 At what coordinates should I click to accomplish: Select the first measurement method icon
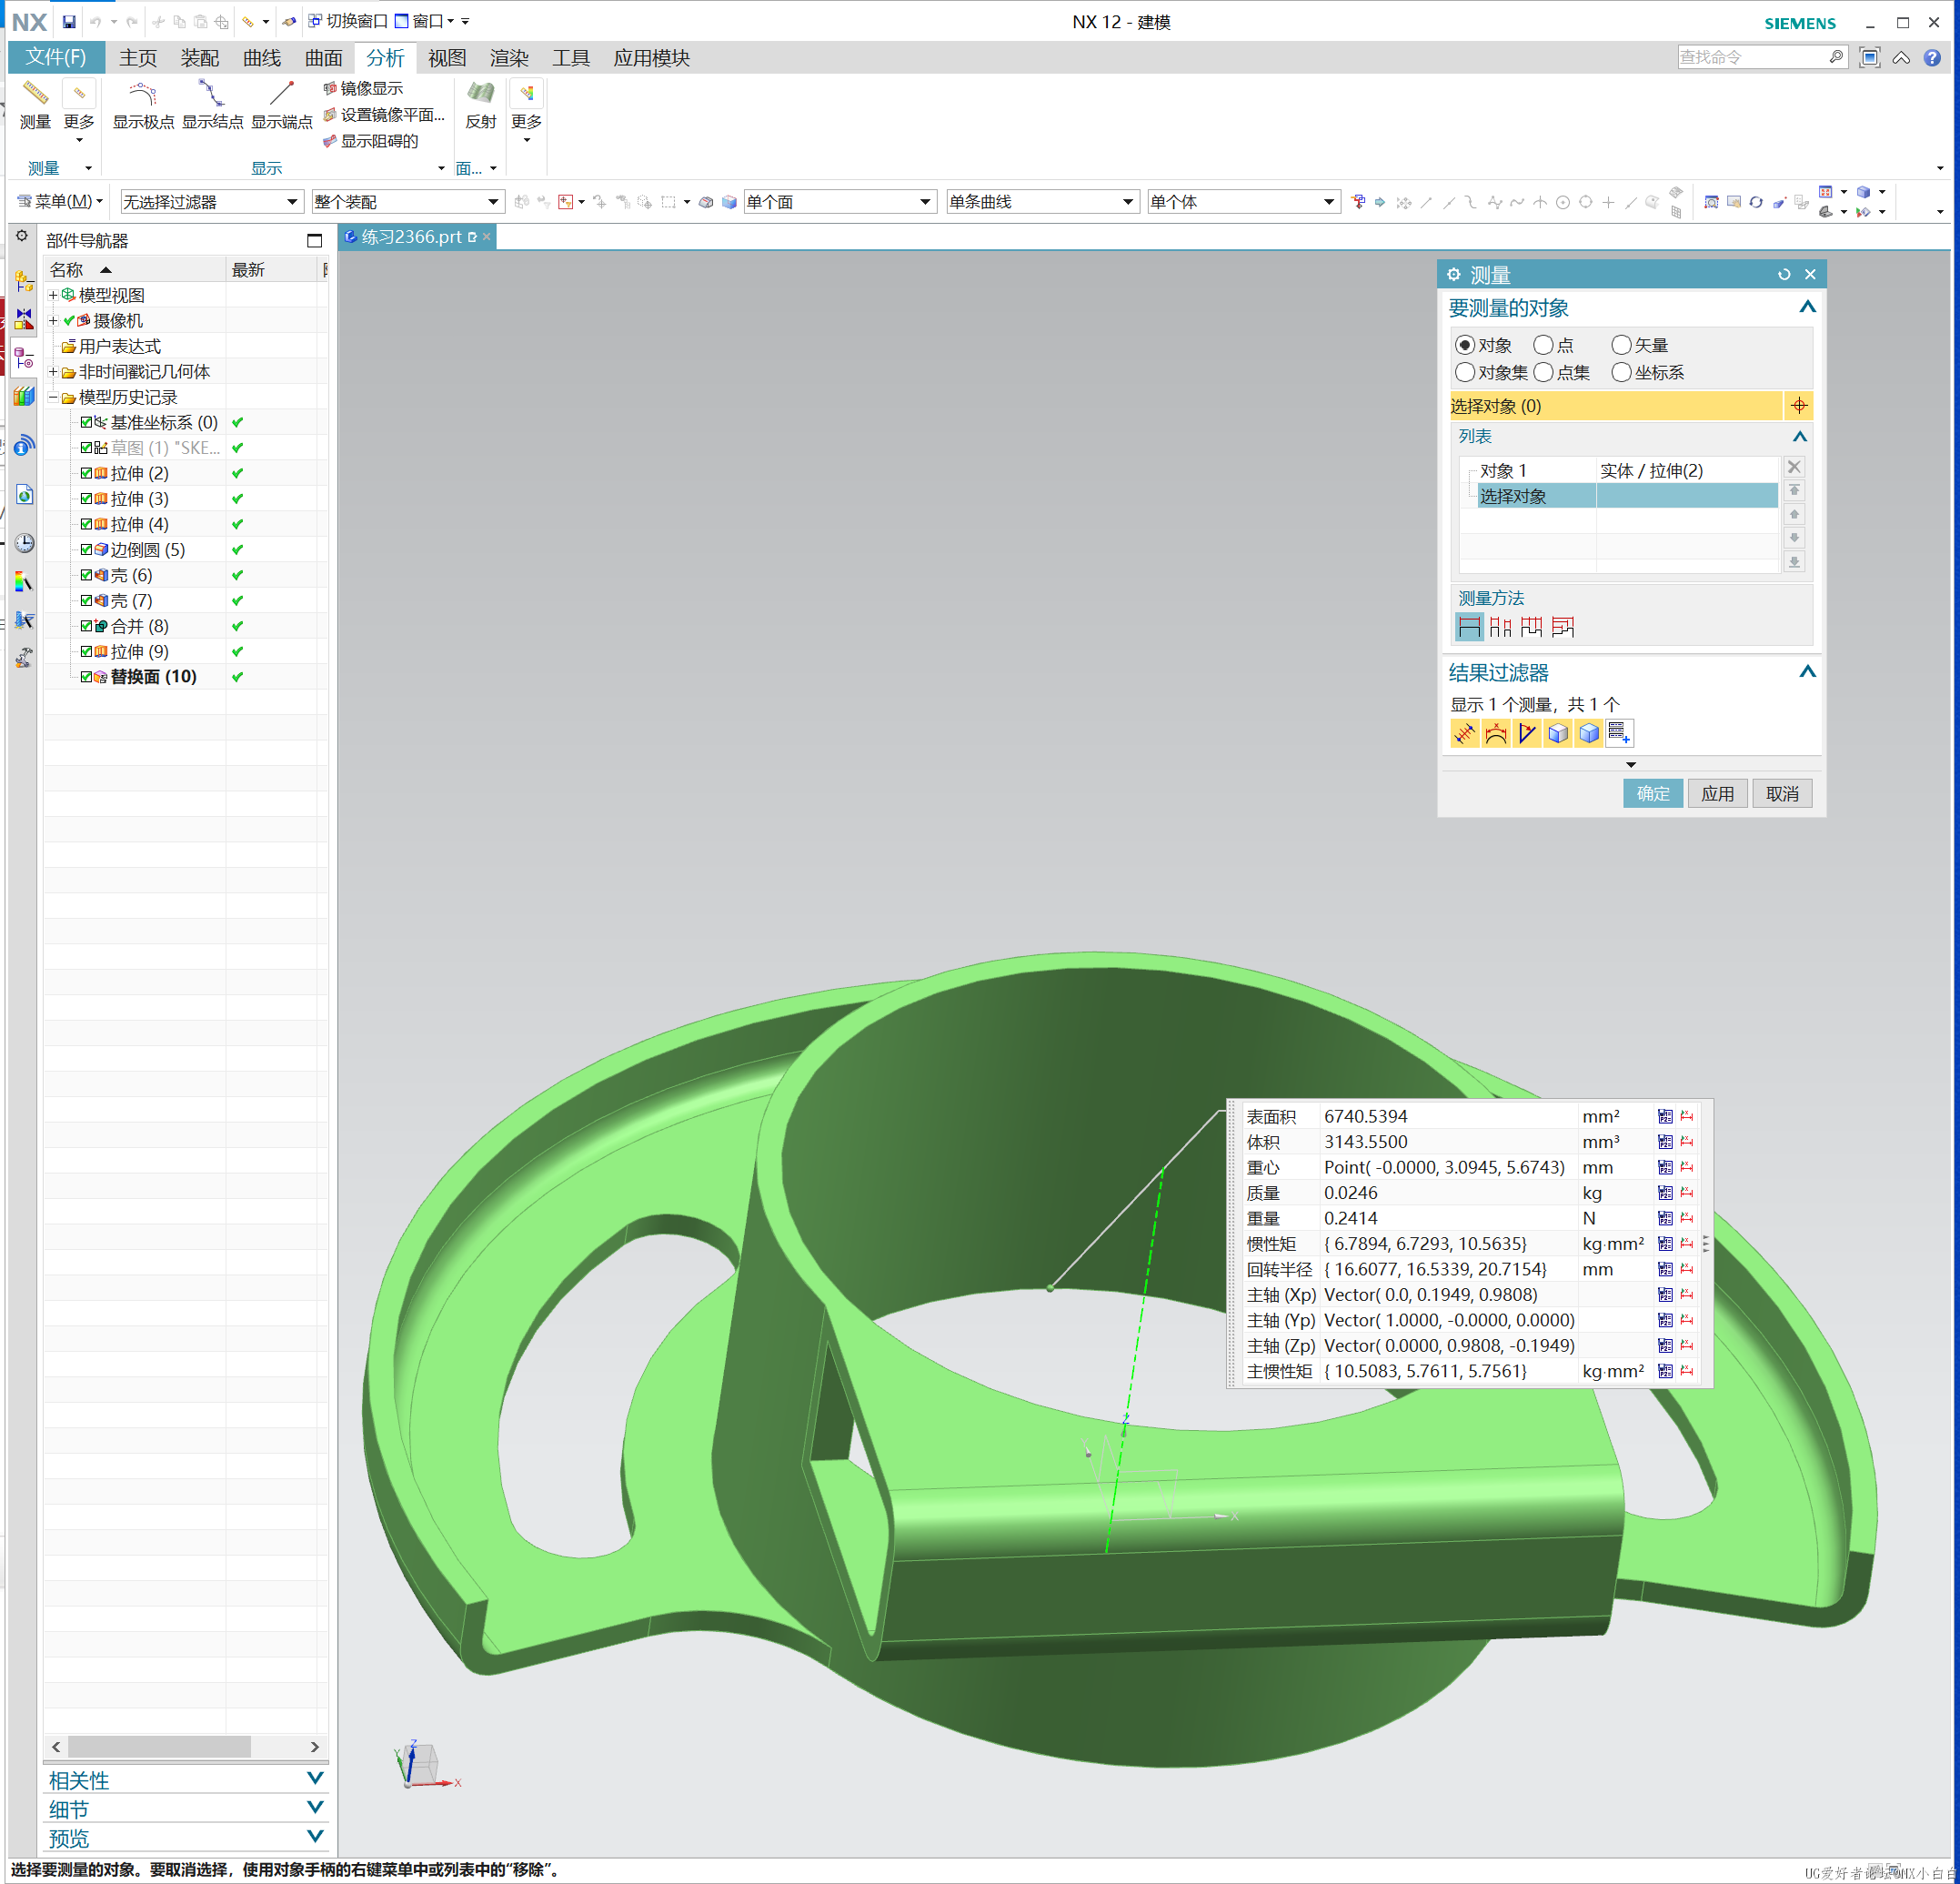1469,627
